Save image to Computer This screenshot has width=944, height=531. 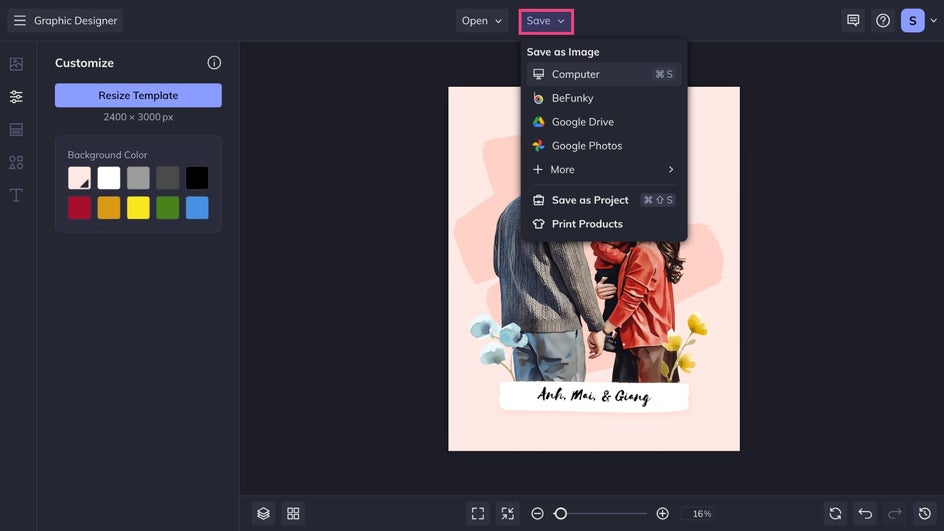click(x=603, y=74)
